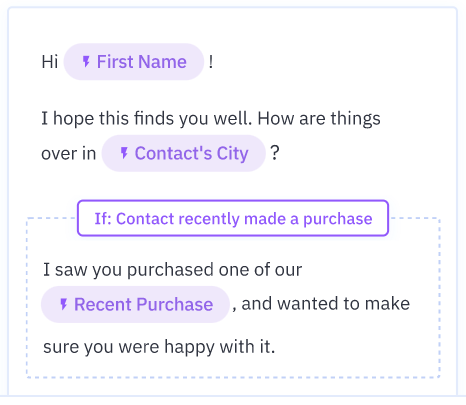The image size is (466, 405).
Task: Click the 'sure you were happy with it.' line
Action: click(x=159, y=347)
